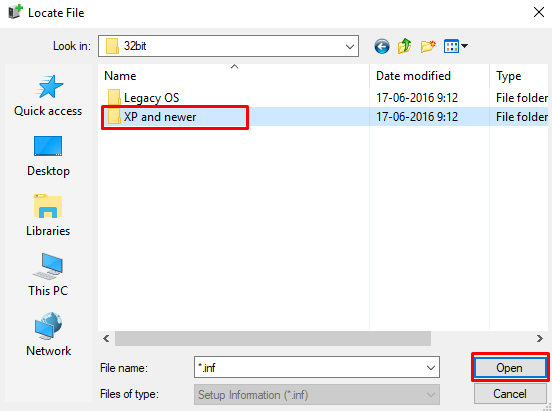
Task: Select This PC in places bar
Action: 48,275
